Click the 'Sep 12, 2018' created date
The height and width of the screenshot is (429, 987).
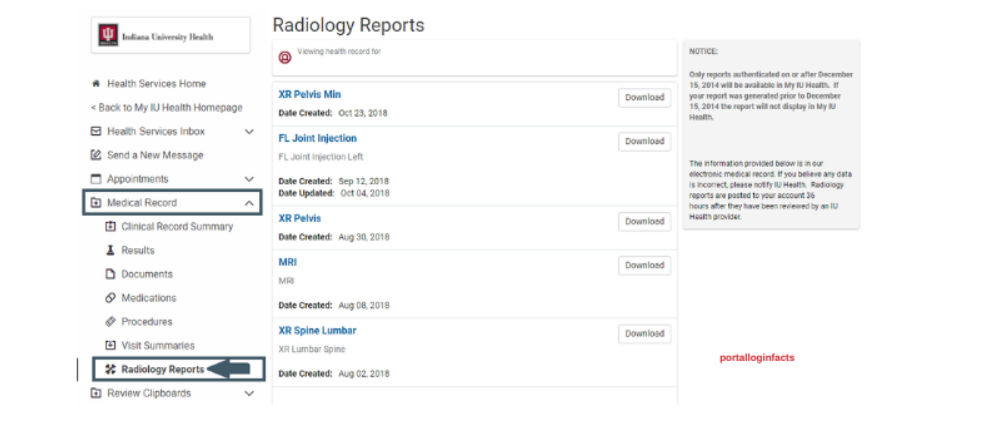click(363, 181)
